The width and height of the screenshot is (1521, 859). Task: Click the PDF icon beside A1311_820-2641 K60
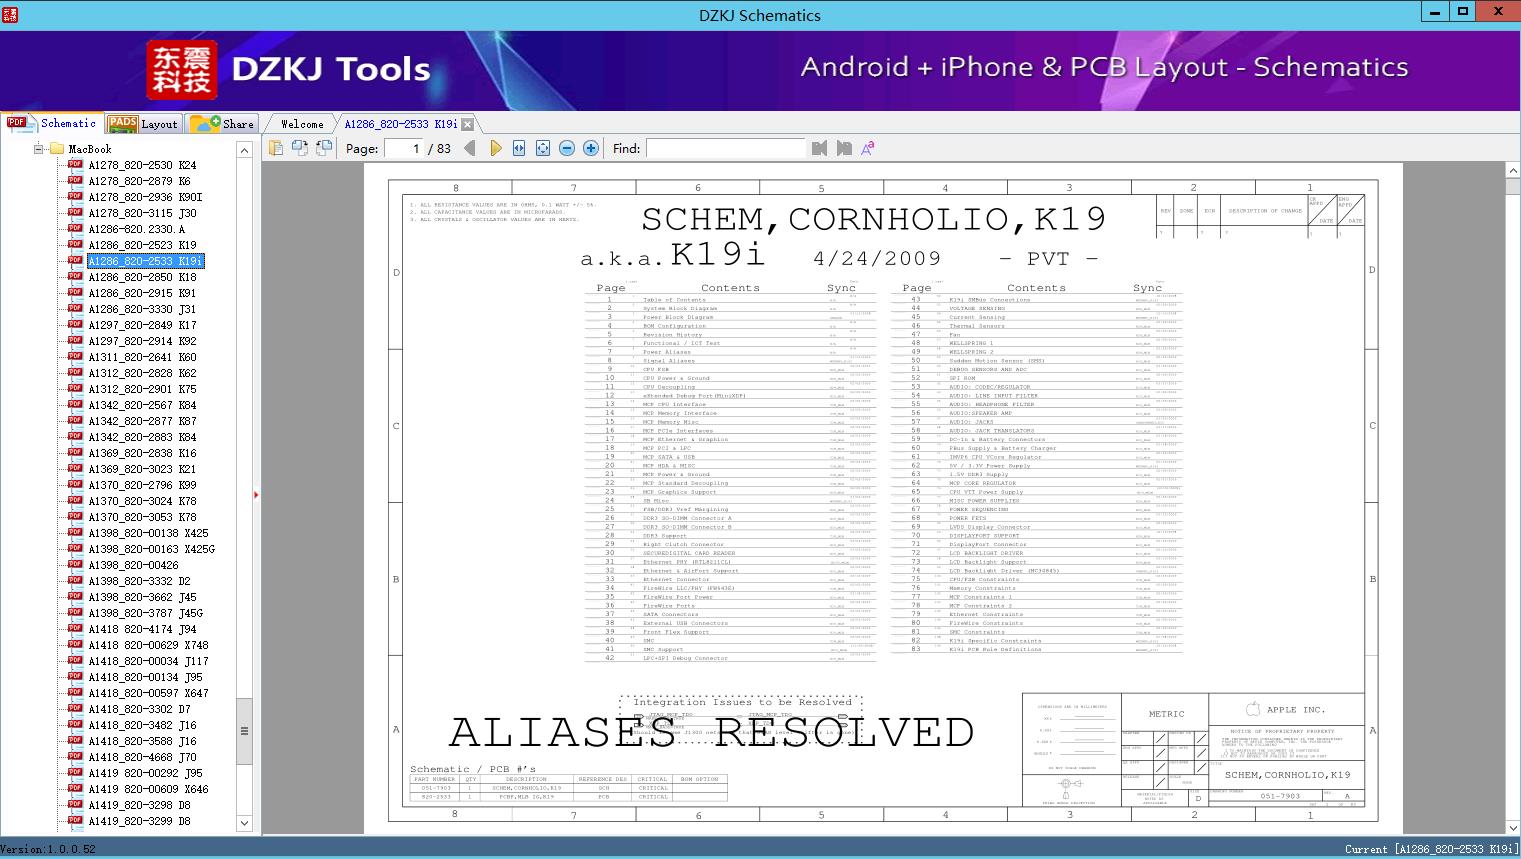coord(75,357)
